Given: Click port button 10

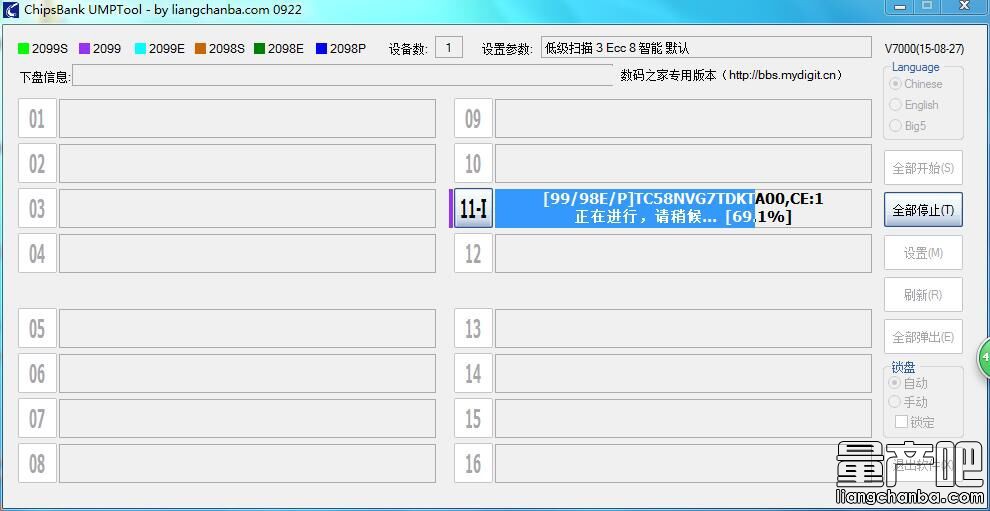Looking at the screenshot, I should coord(474,164).
